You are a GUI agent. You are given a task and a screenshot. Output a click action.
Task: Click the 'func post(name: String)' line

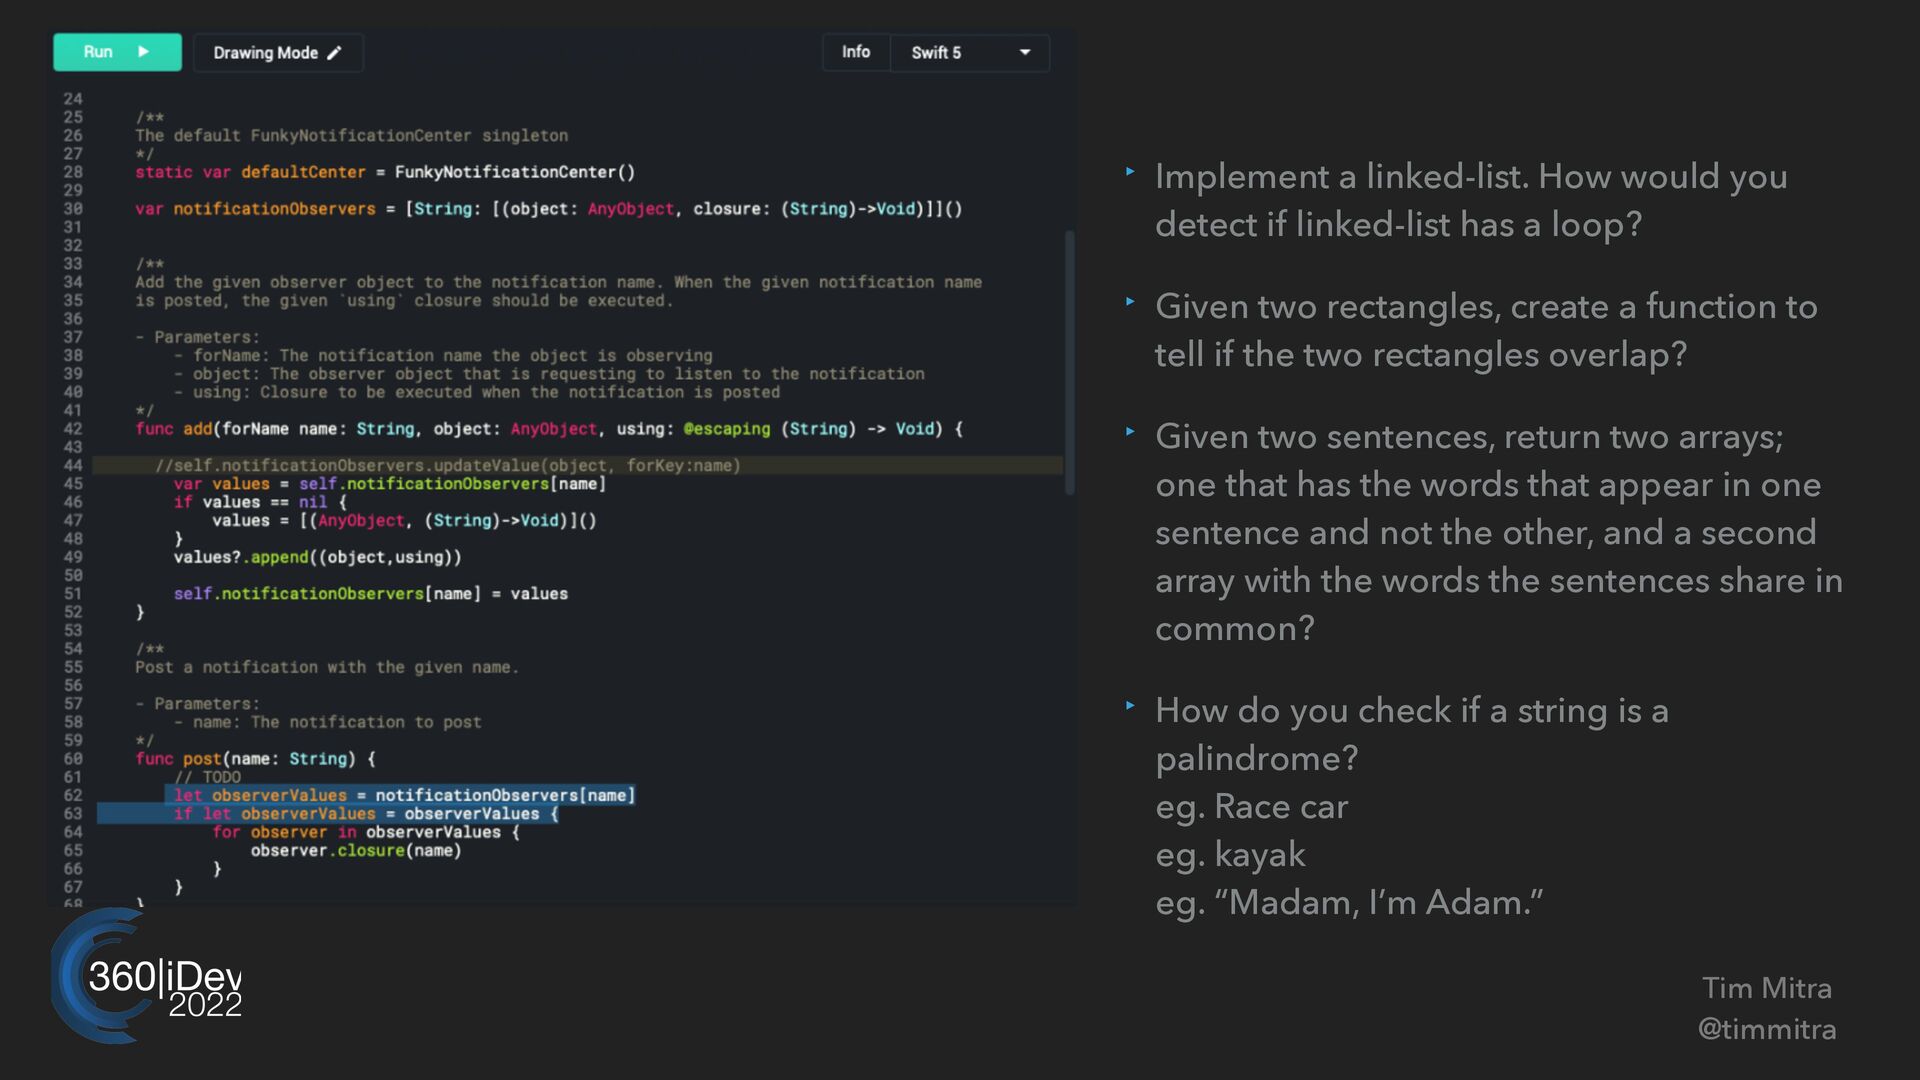(x=256, y=759)
